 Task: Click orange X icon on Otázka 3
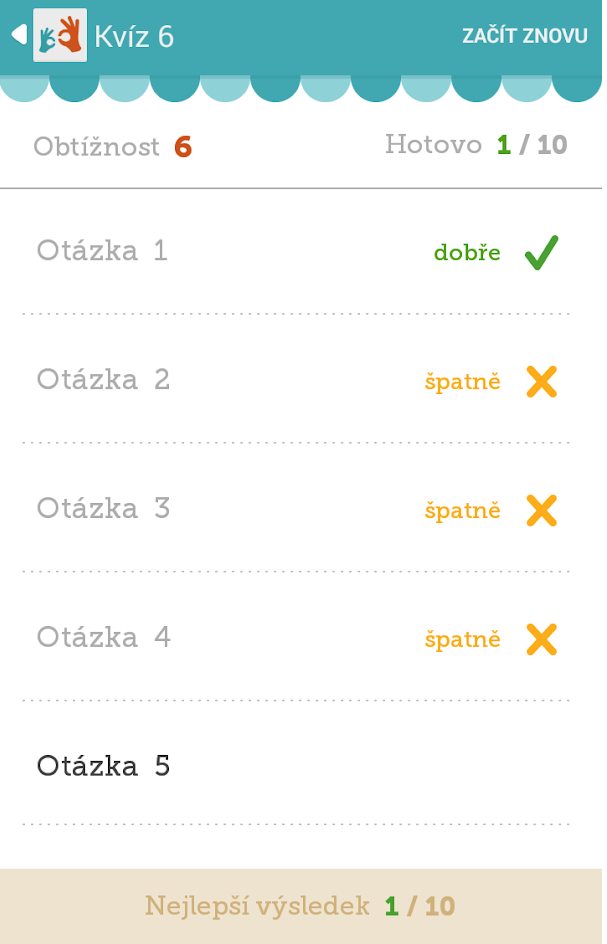541,510
